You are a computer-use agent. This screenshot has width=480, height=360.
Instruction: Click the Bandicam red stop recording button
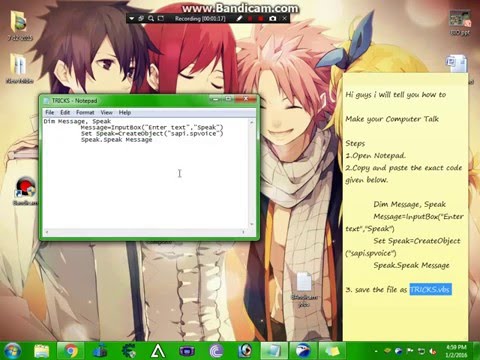pos(261,19)
